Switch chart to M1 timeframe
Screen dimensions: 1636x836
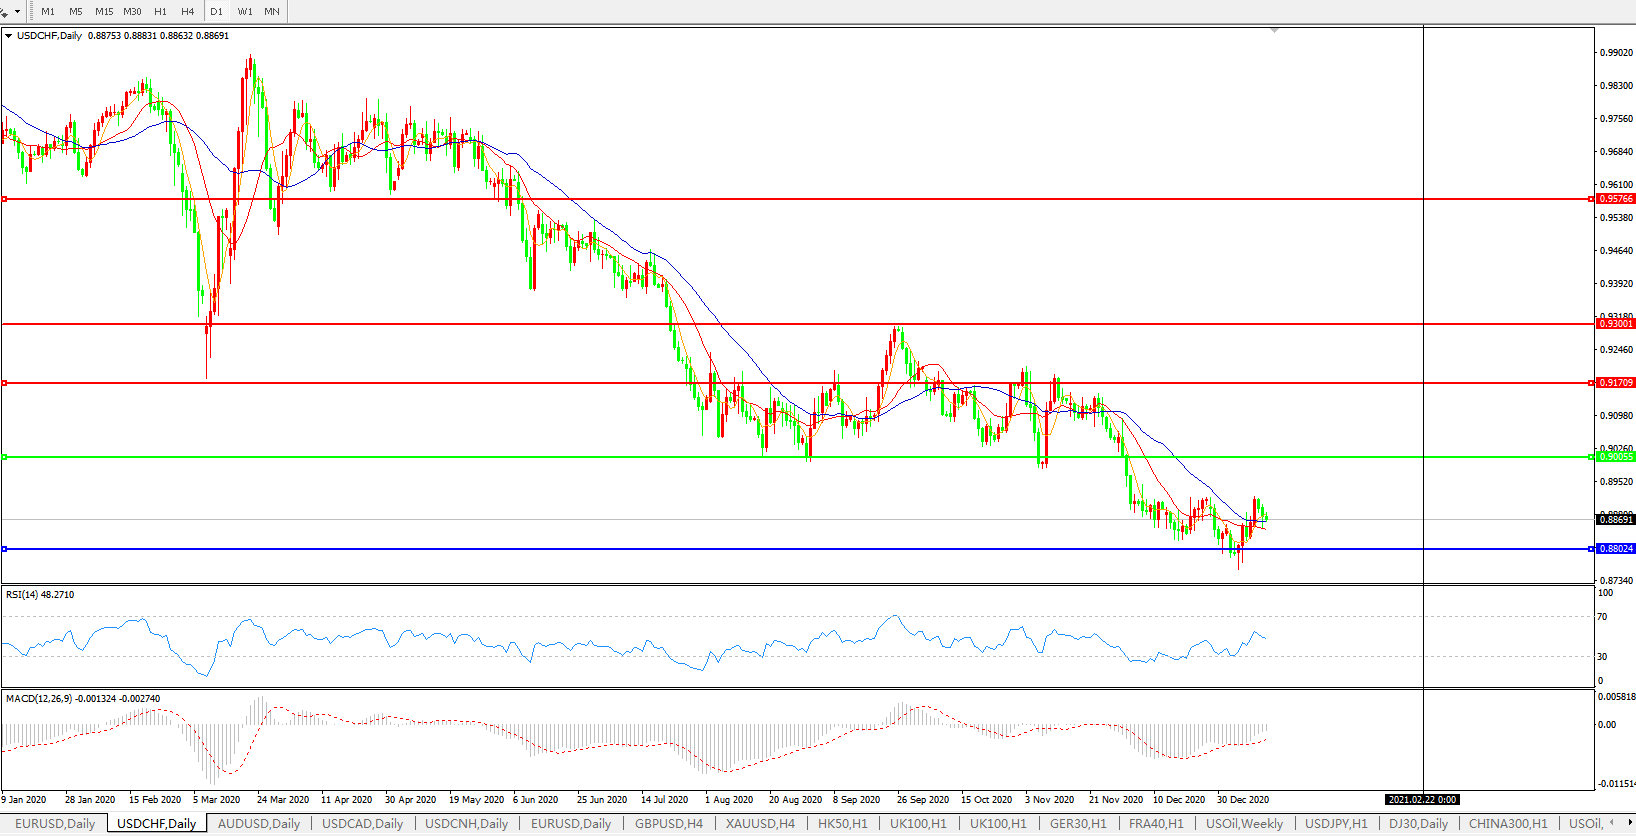[x=48, y=11]
